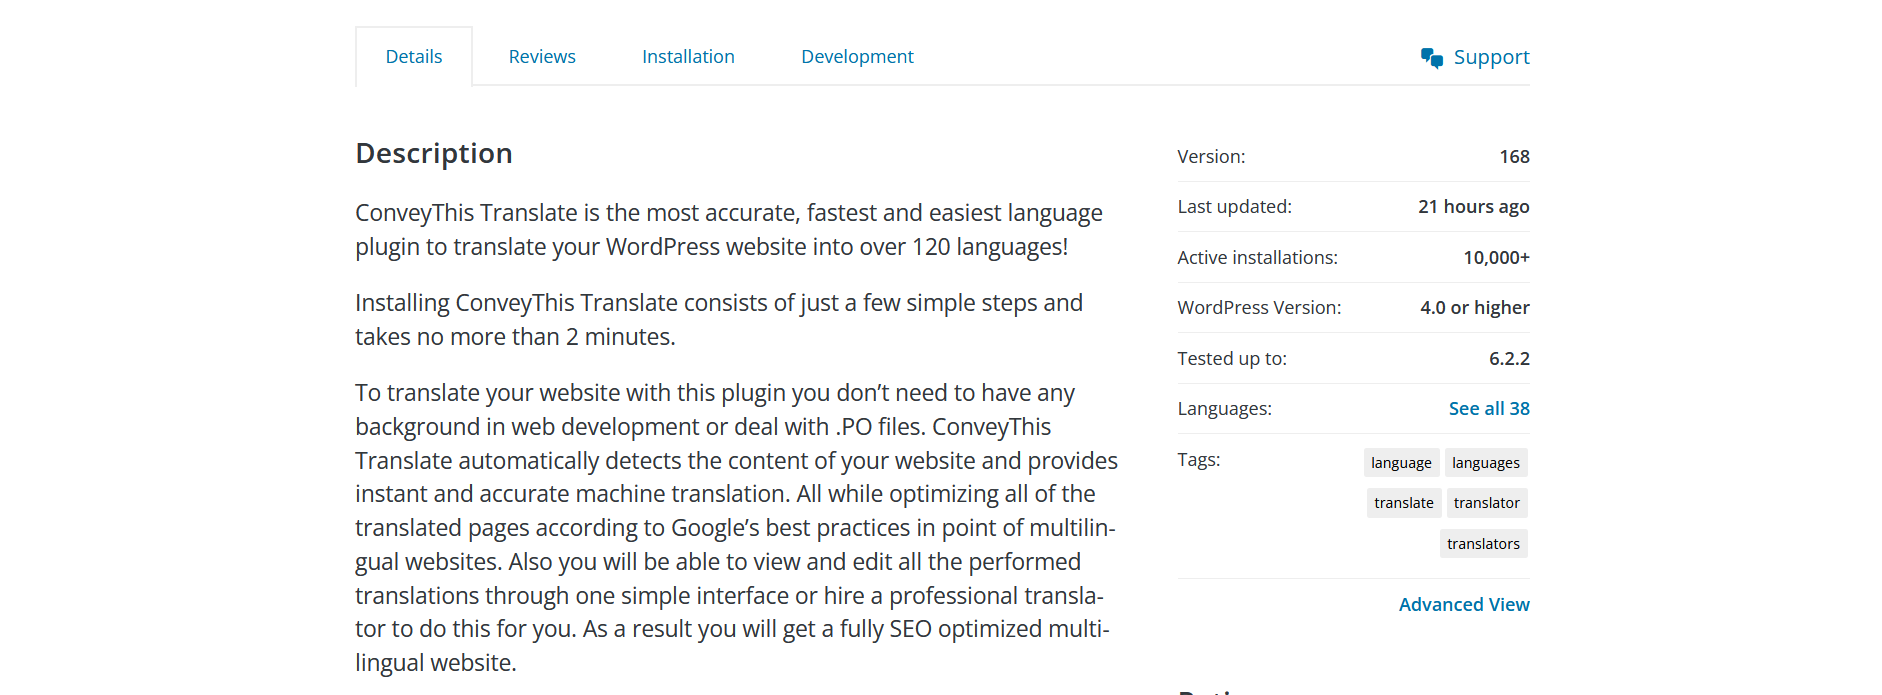Open the Support link
Viewport: 1882px width, 695px height.
1491,57
